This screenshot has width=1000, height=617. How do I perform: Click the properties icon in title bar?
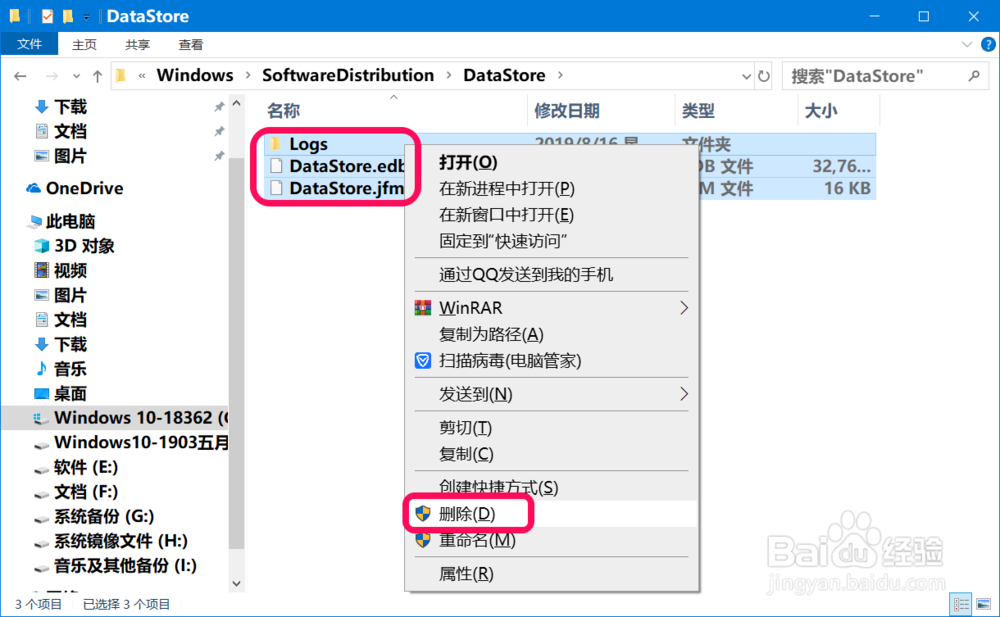pos(47,16)
